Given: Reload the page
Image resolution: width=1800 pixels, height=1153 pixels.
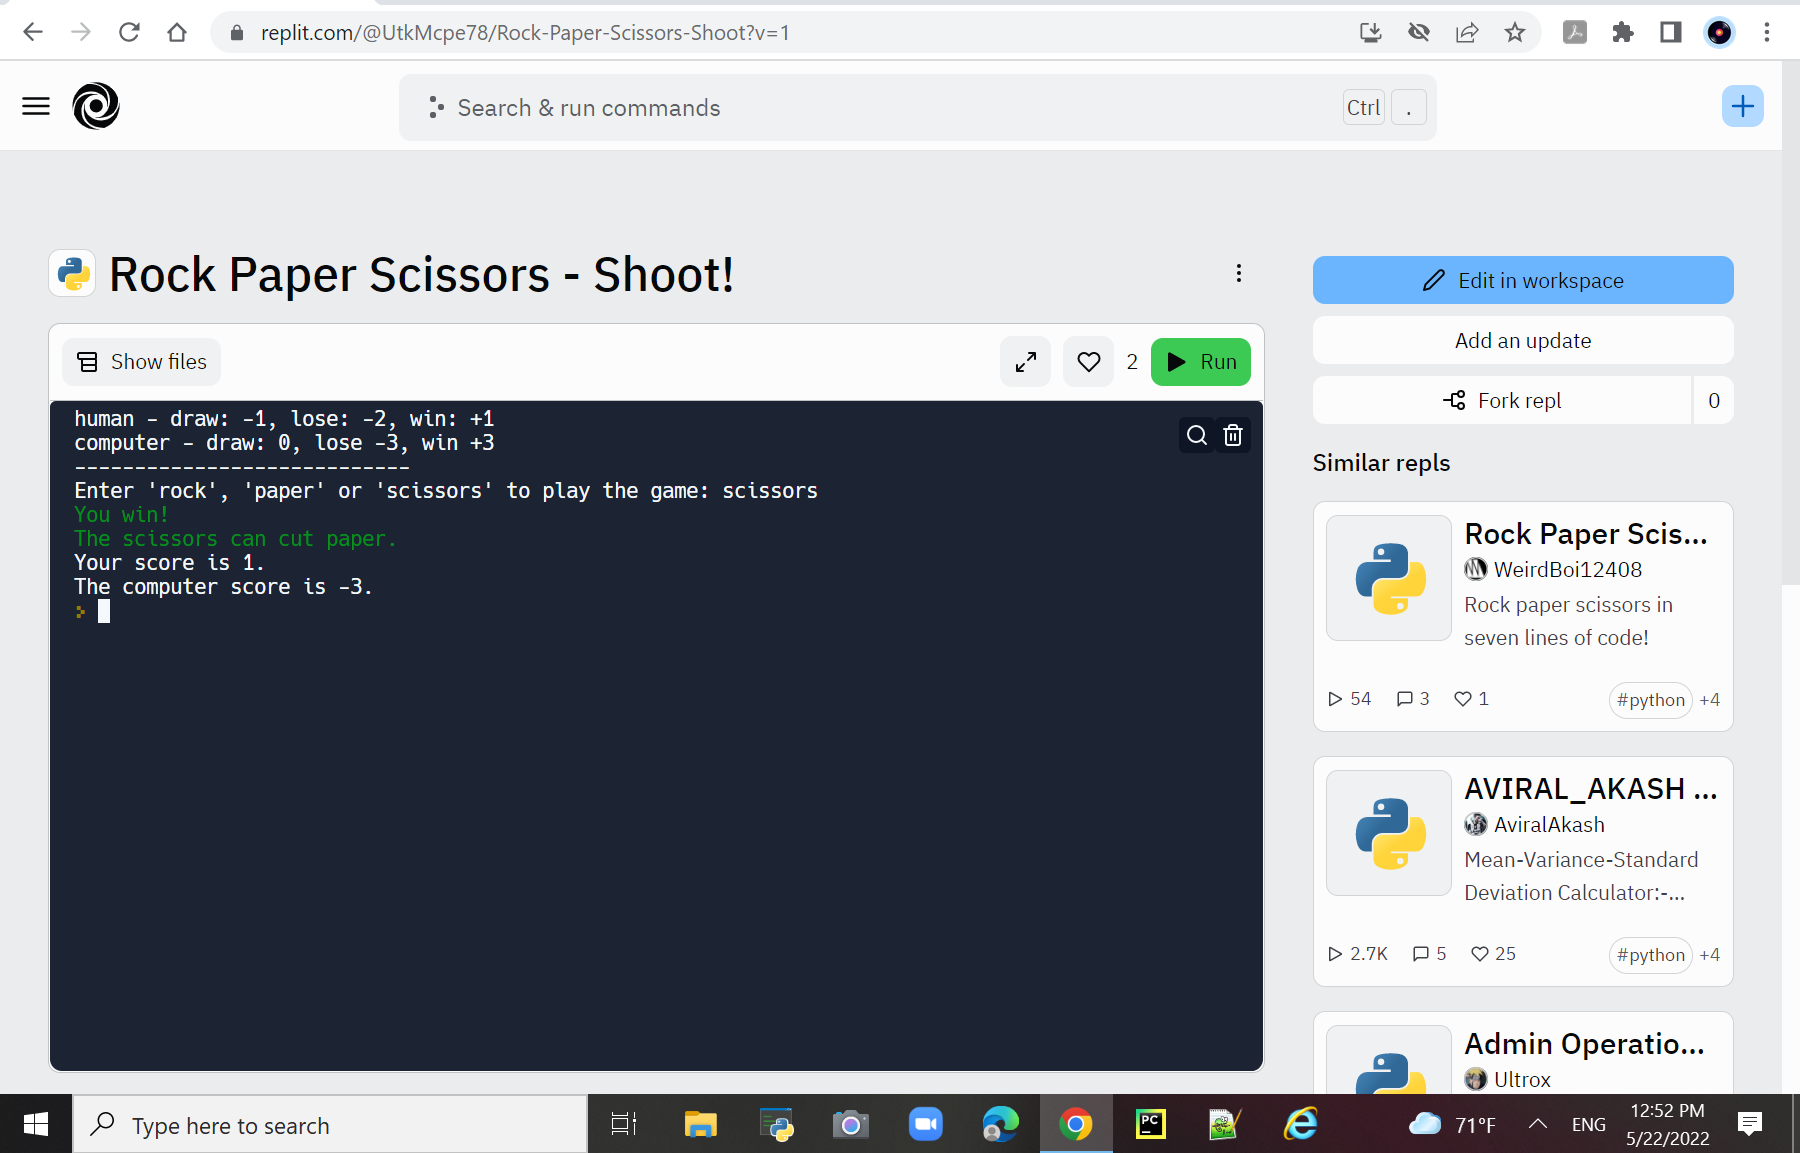Looking at the screenshot, I should pos(129,32).
